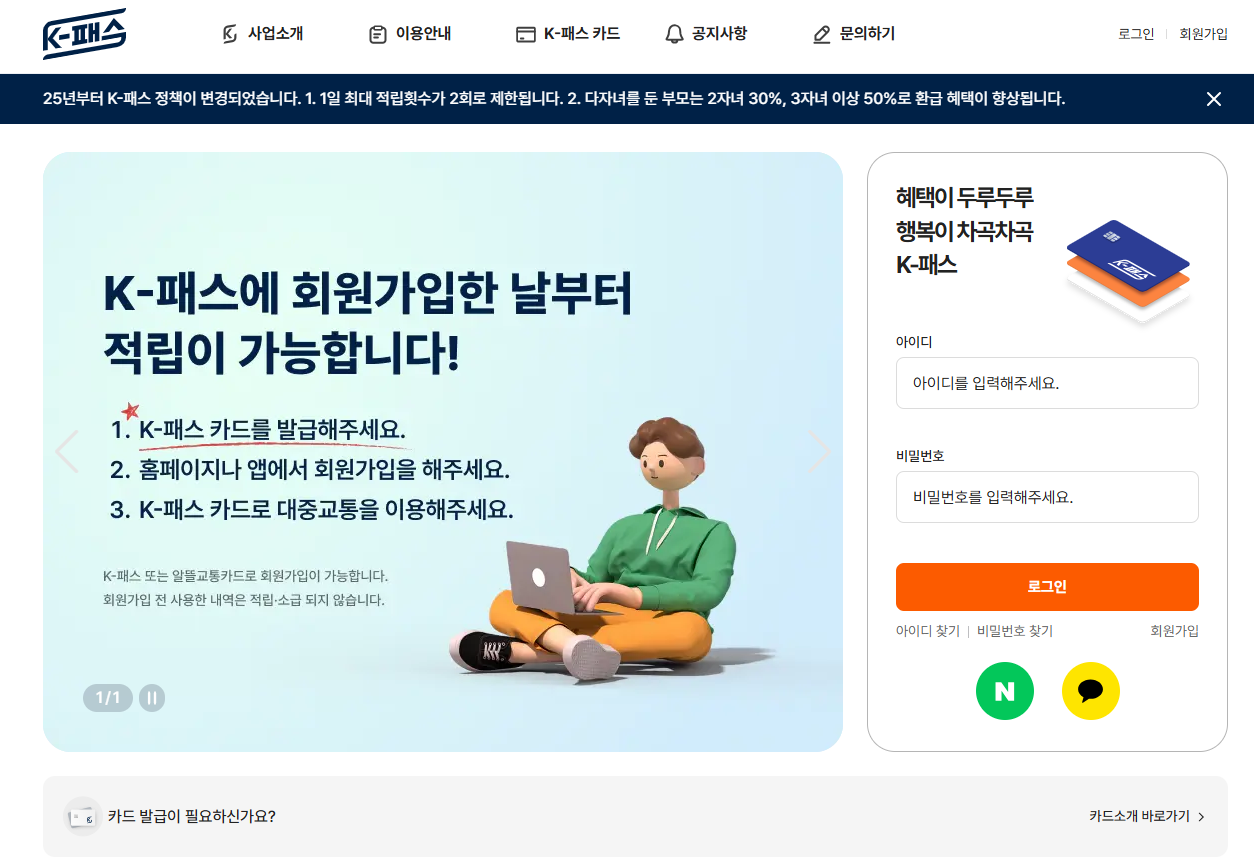Show the previous banner slide
This screenshot has width=1254, height=868.
(x=67, y=452)
